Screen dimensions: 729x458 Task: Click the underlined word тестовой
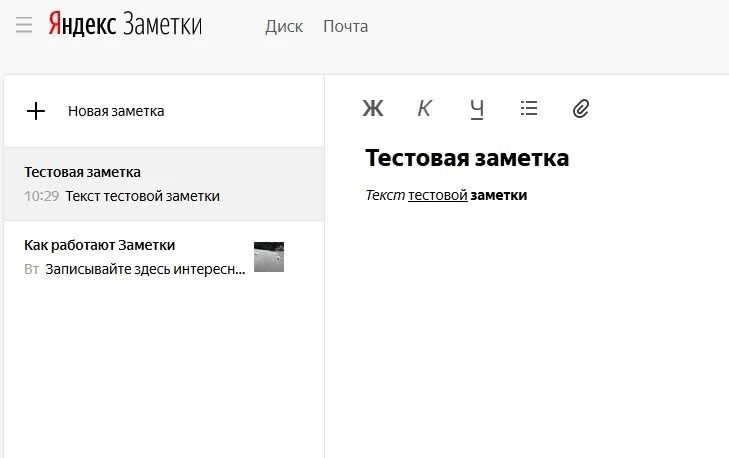click(437, 195)
